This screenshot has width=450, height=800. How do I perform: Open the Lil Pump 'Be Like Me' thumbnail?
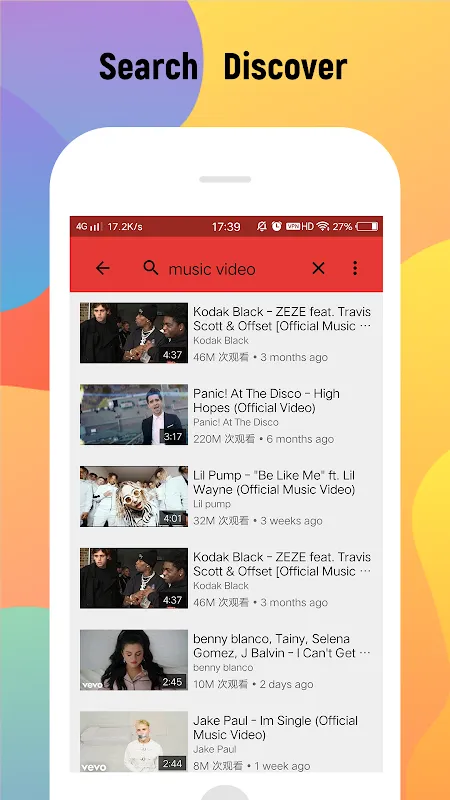coord(134,496)
